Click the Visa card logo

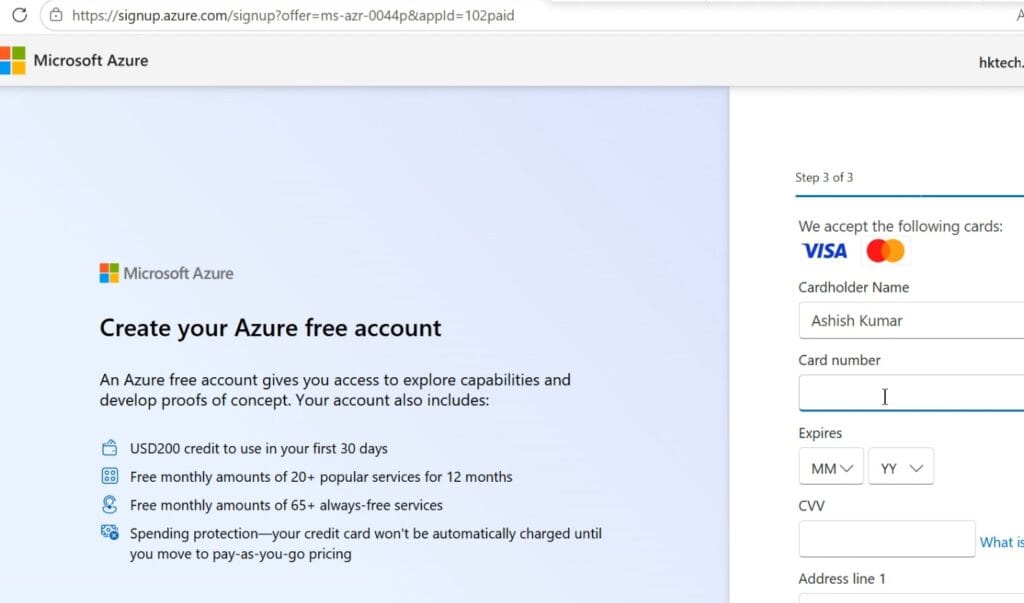tap(824, 251)
